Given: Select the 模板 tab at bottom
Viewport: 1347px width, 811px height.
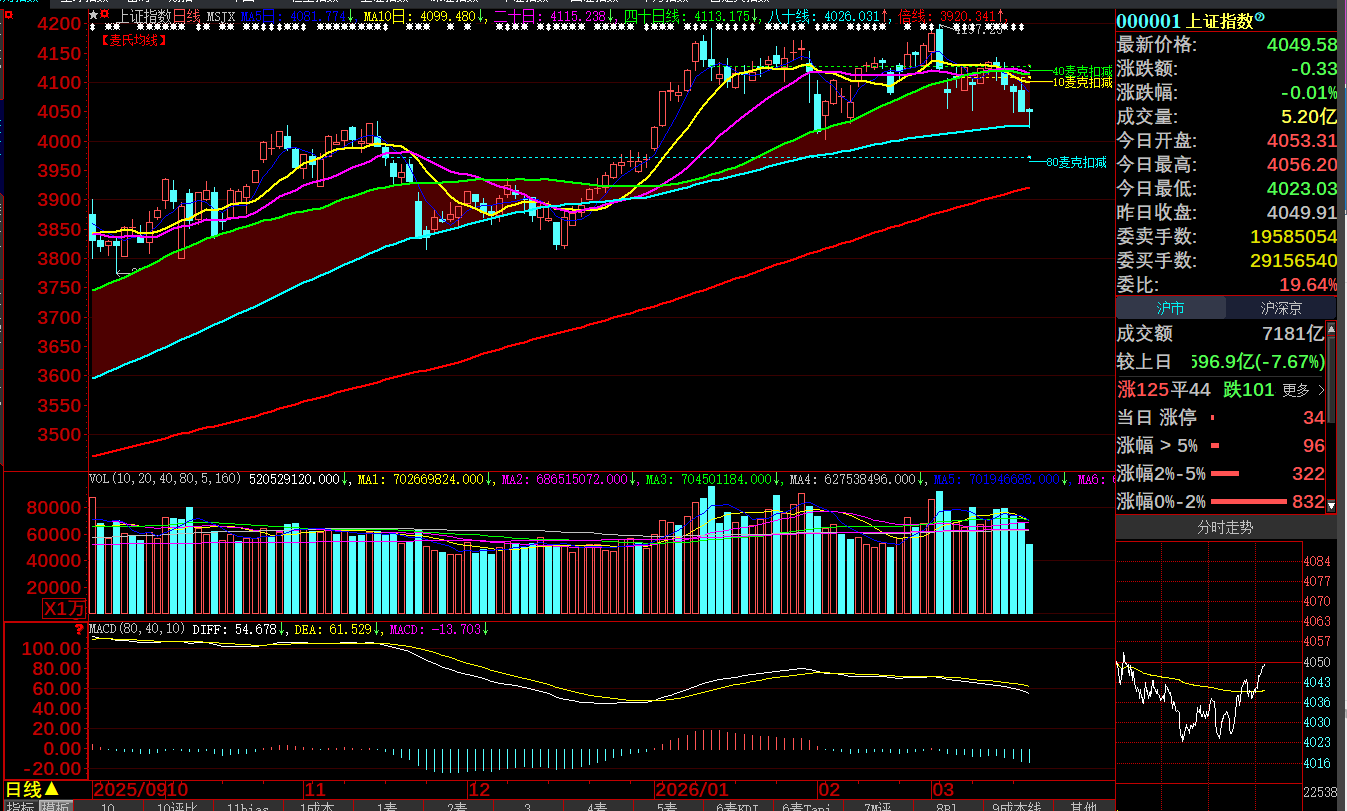Looking at the screenshot, I should tap(56, 806).
